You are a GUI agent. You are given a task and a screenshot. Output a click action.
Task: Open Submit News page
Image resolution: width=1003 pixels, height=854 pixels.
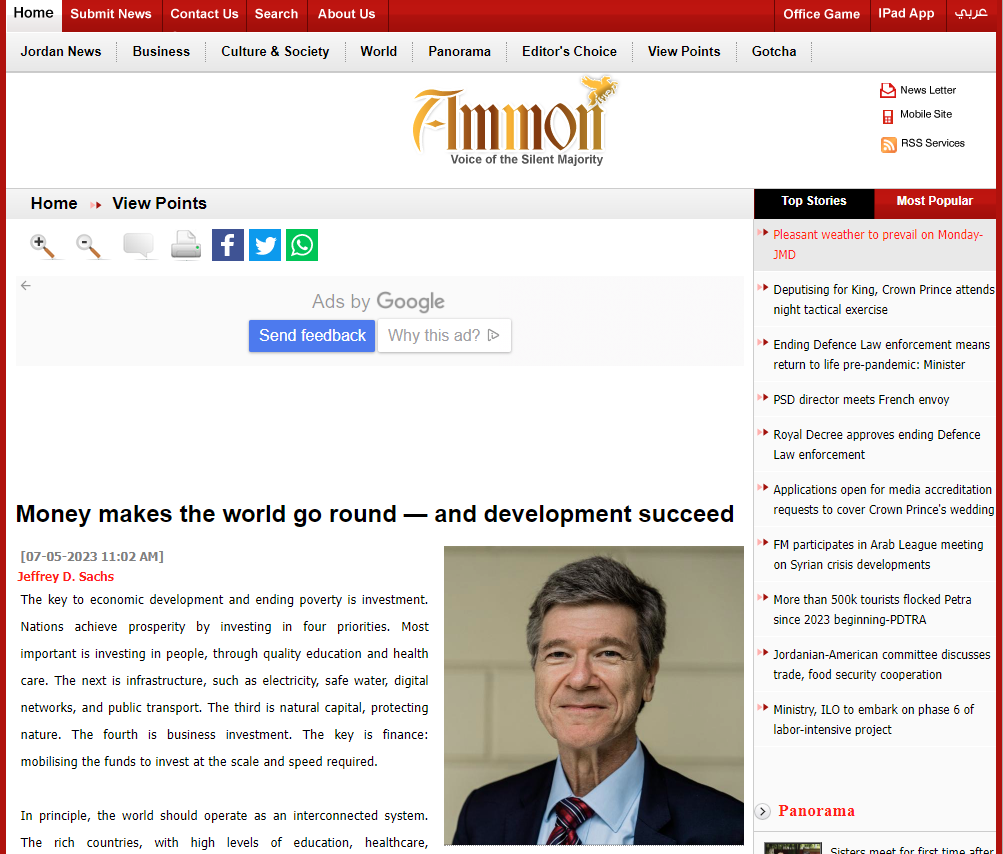(111, 14)
